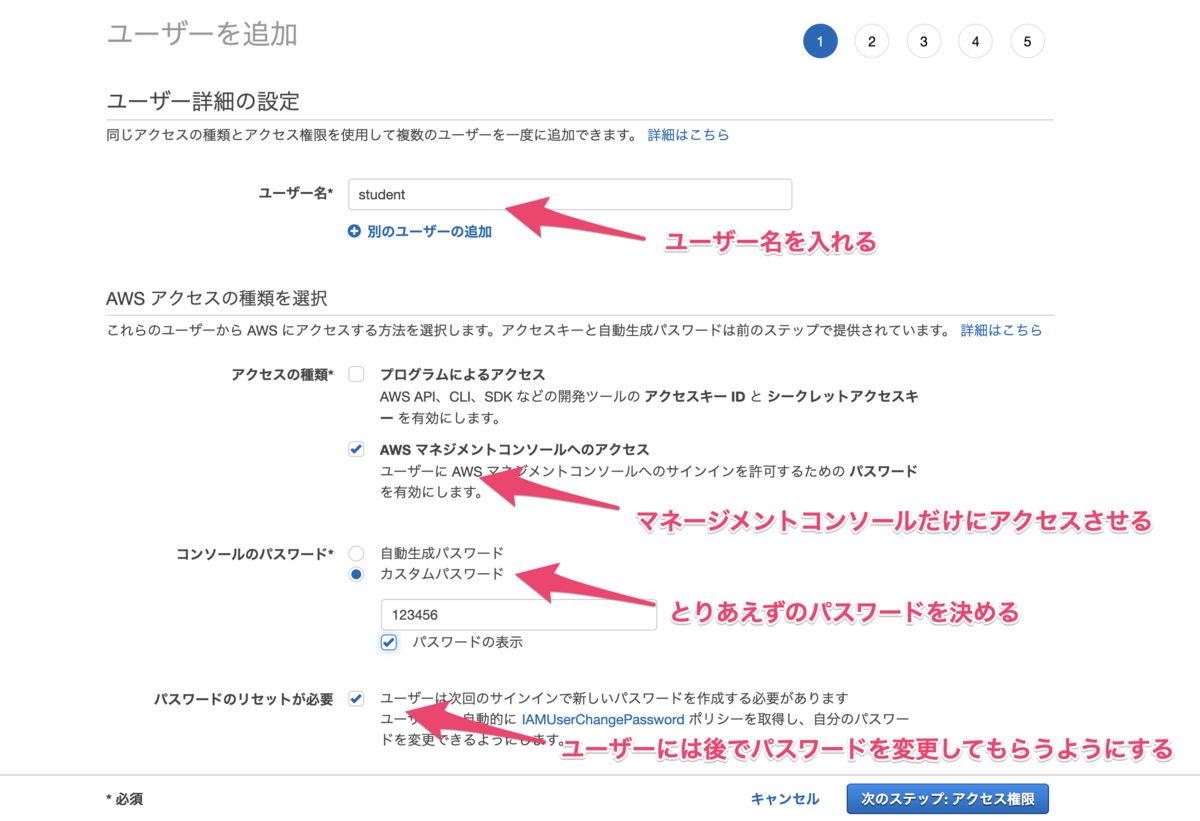Click the ユーザー詳細の設定 heading
The image size is (1200, 821).
point(203,101)
